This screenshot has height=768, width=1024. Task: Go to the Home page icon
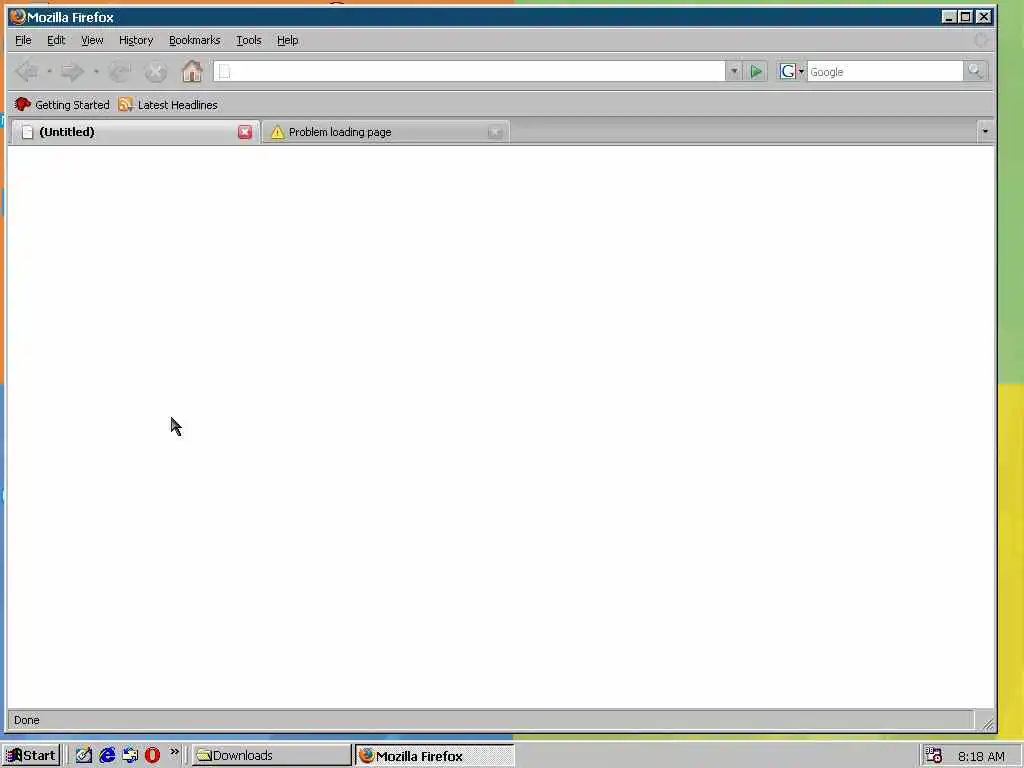192,71
